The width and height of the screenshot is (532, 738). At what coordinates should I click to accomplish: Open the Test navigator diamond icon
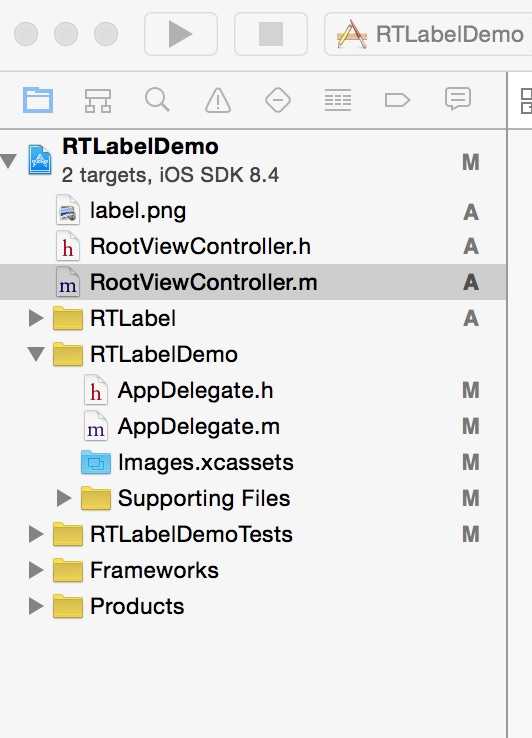pyautogui.click(x=278, y=100)
